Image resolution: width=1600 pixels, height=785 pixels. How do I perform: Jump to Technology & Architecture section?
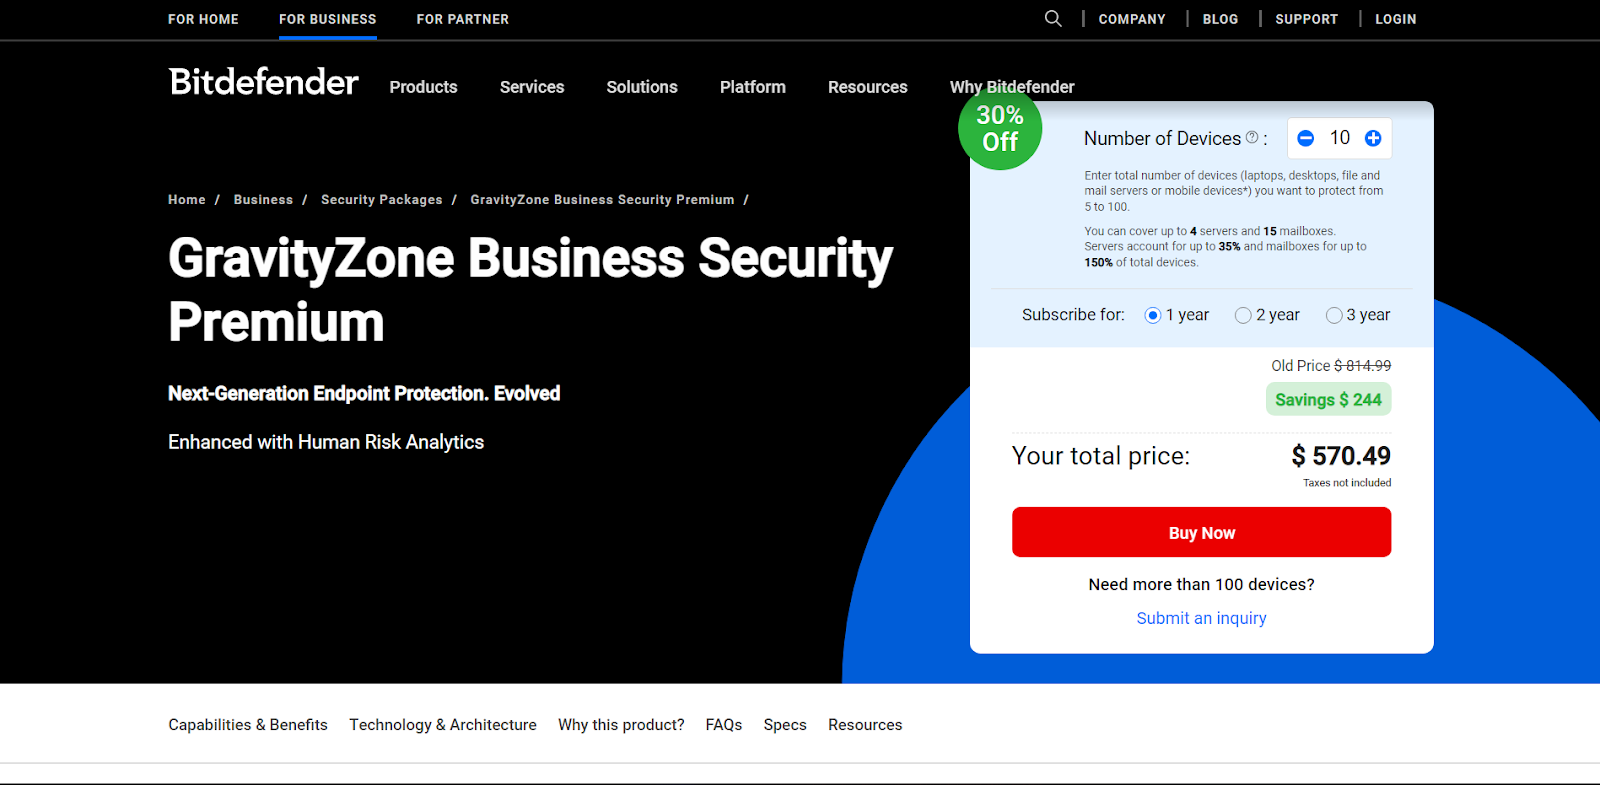(x=443, y=725)
